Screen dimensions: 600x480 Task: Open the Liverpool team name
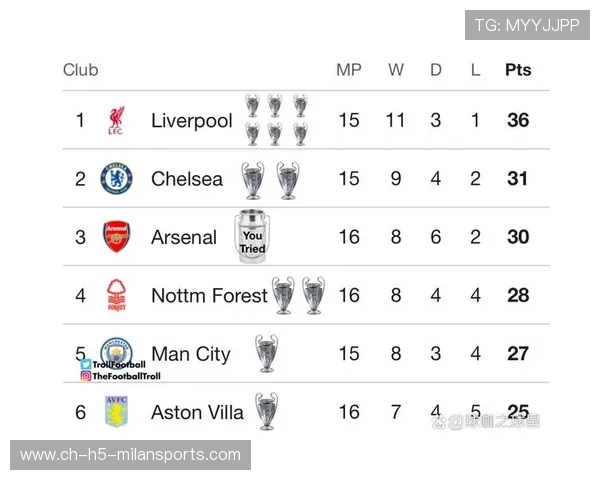[x=191, y=121]
